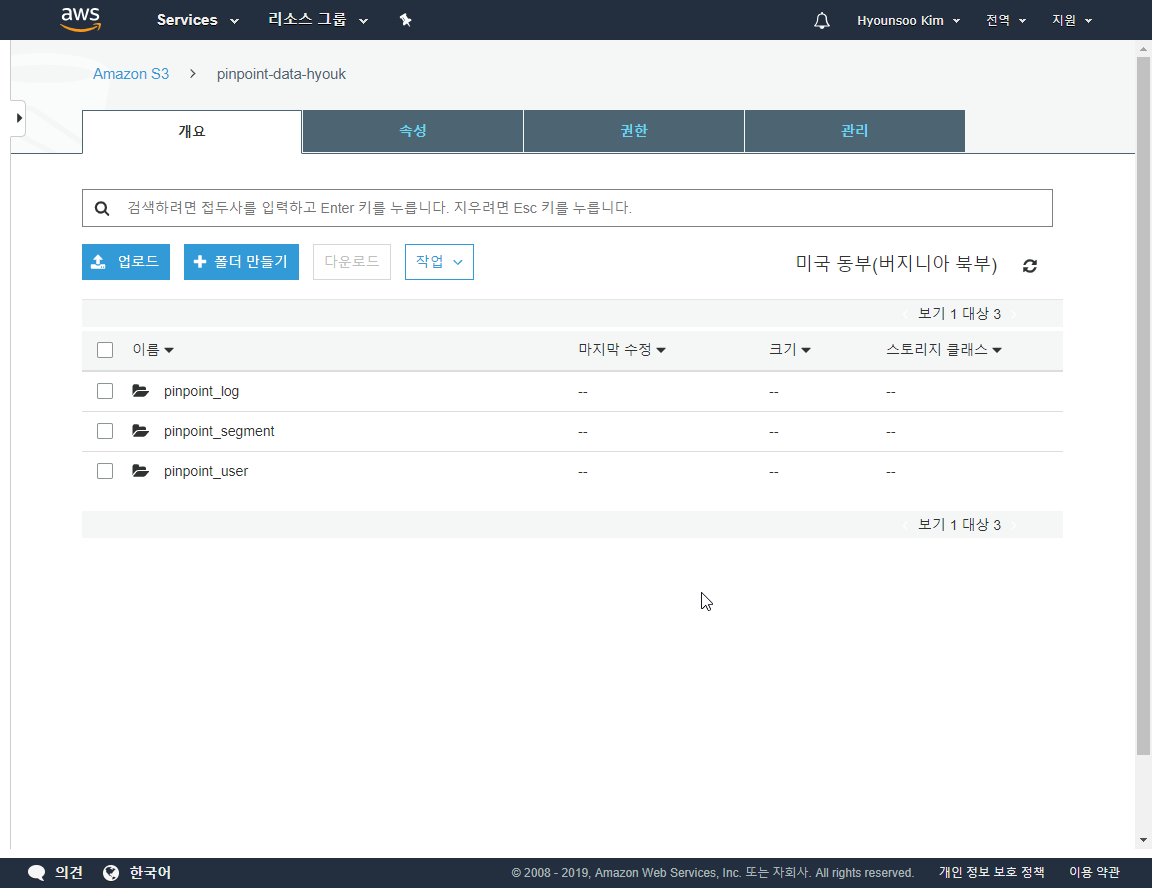Click the 업로드 upload button
The width and height of the screenshot is (1152, 888).
pos(126,262)
